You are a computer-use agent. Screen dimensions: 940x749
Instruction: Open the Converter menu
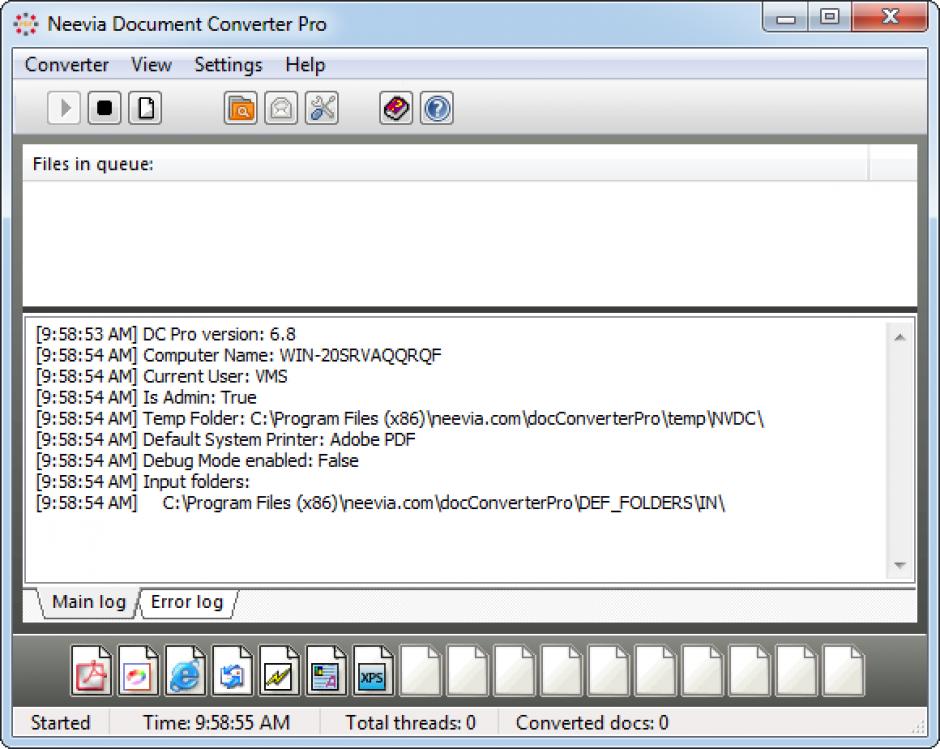click(x=67, y=65)
